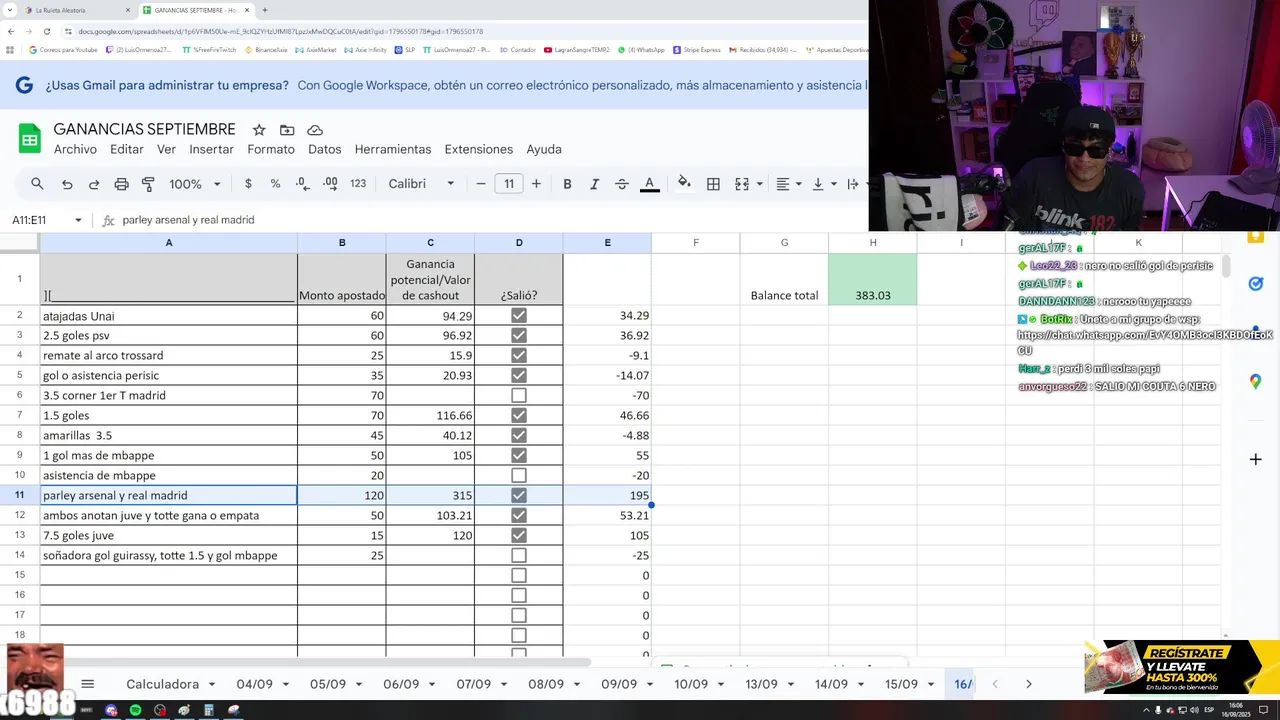Open the merge cells dropdown arrow
The height and width of the screenshot is (720, 1280).
point(759,184)
